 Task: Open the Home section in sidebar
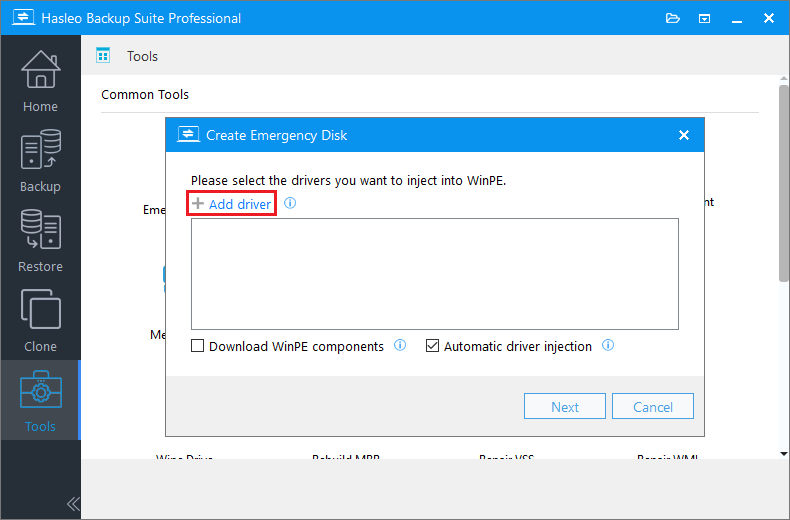point(40,81)
